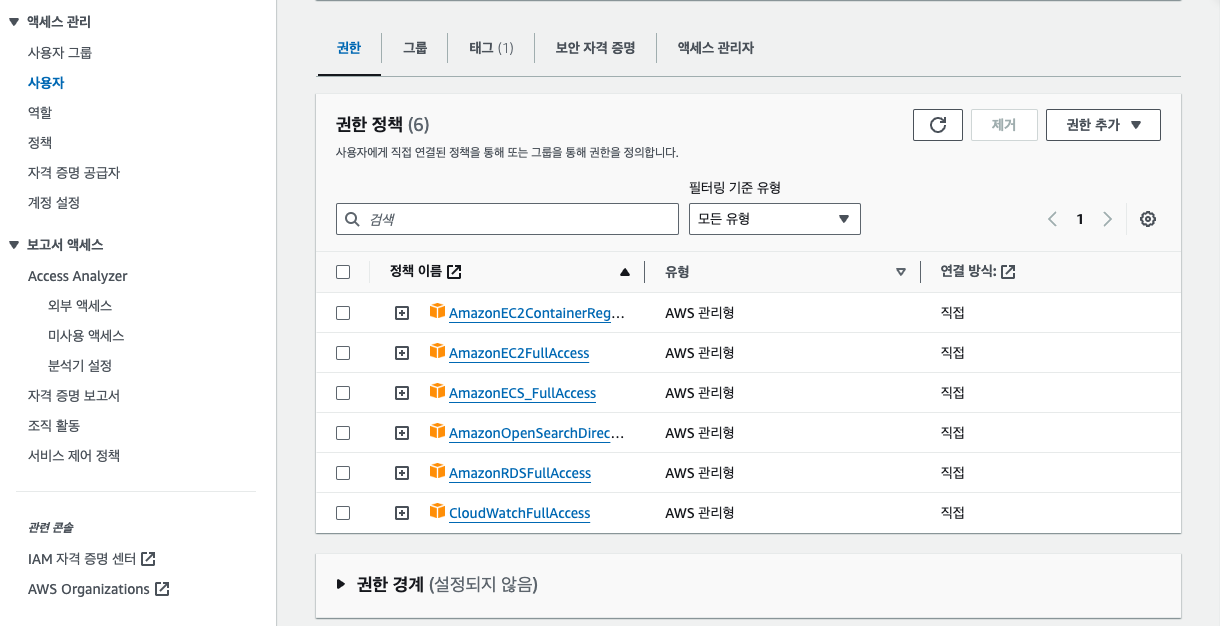Check the CloudWatchFullAccess policy row

343,513
